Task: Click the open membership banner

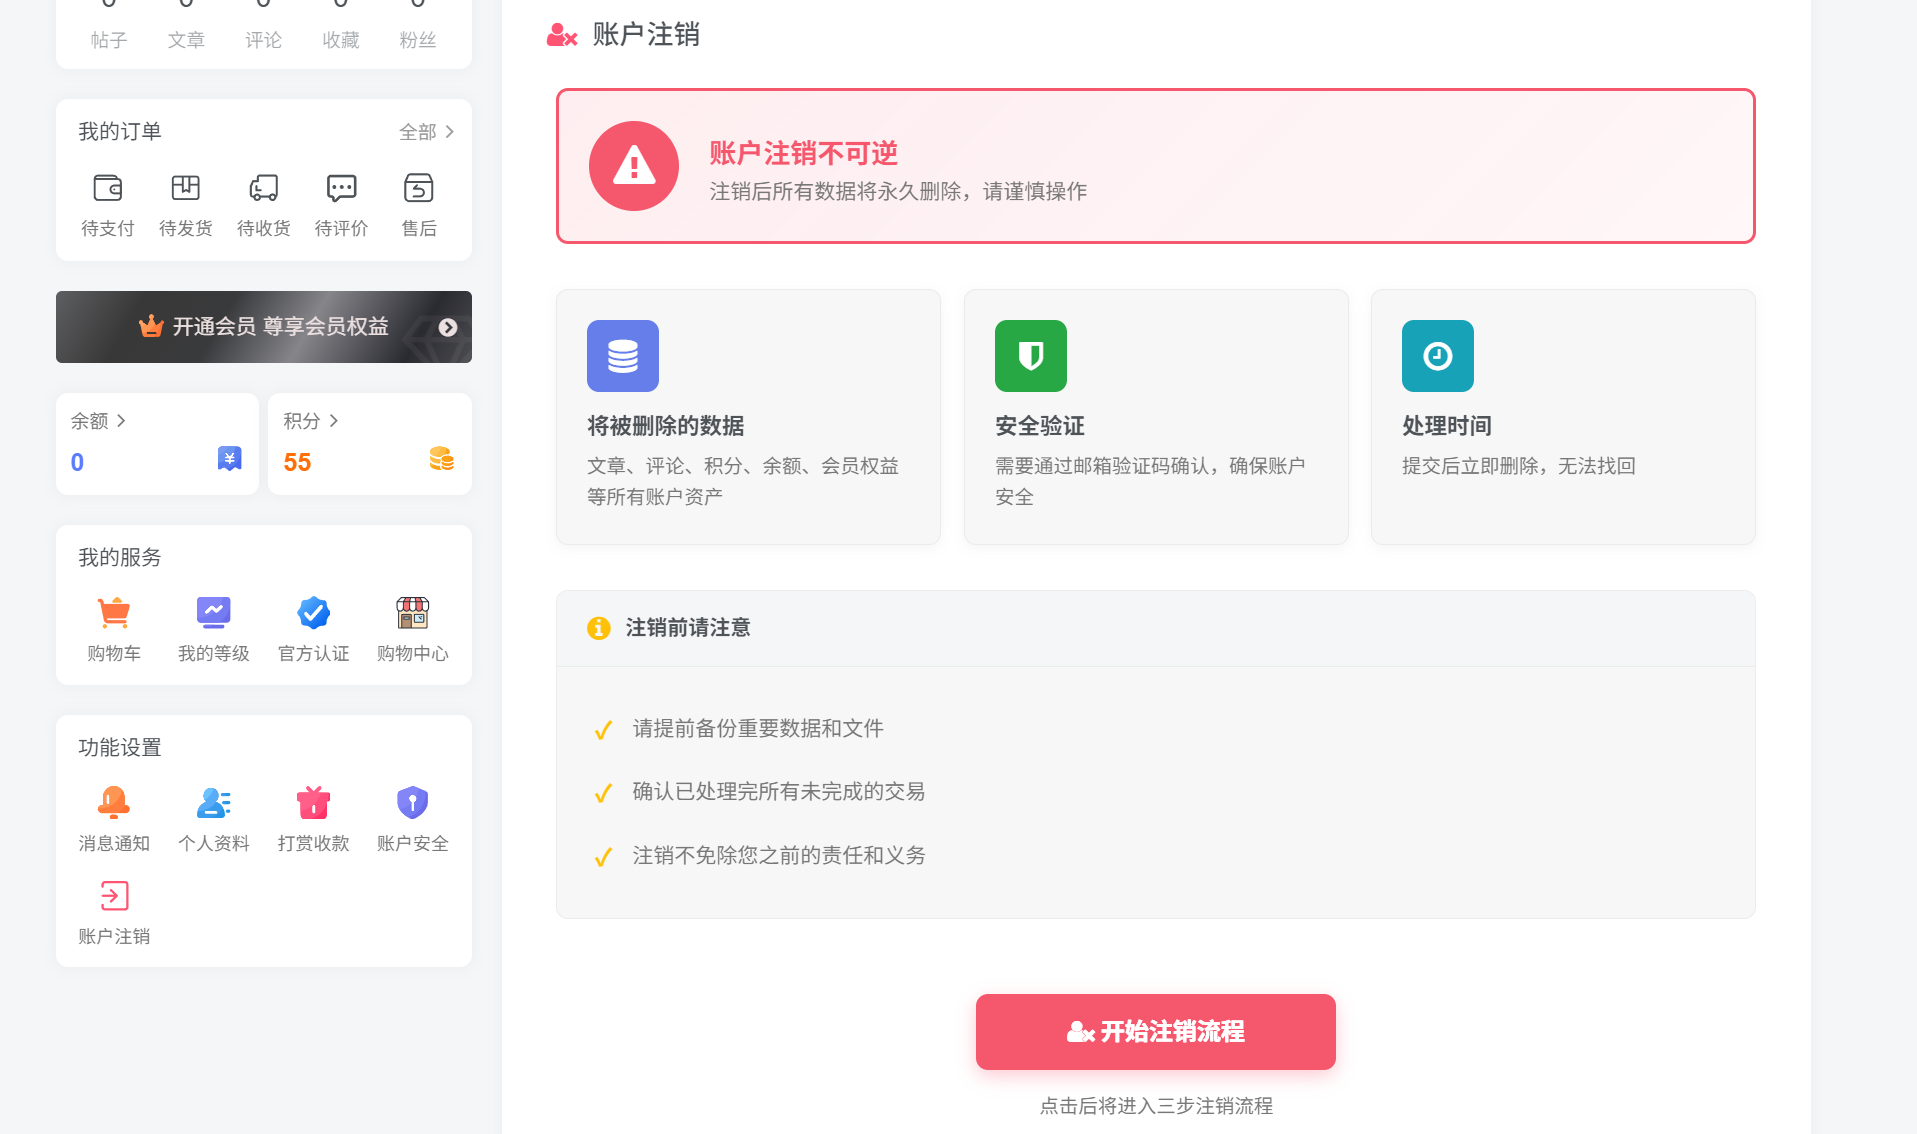Action: coord(264,327)
